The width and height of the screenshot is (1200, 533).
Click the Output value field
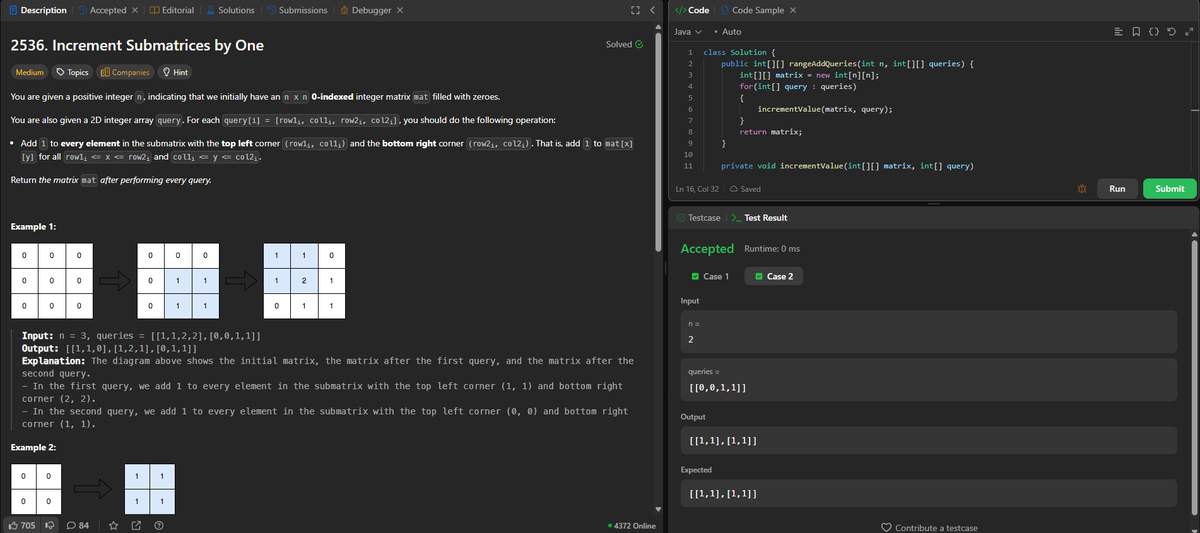[x=928, y=441]
